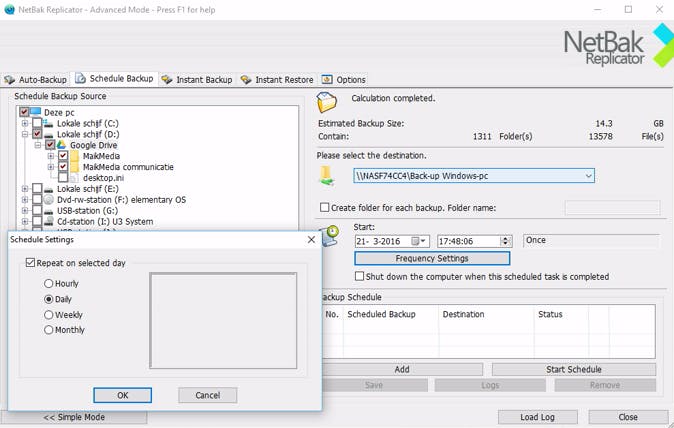Select the Daily radio option
Screen dimensions: 674x428
coord(49,299)
